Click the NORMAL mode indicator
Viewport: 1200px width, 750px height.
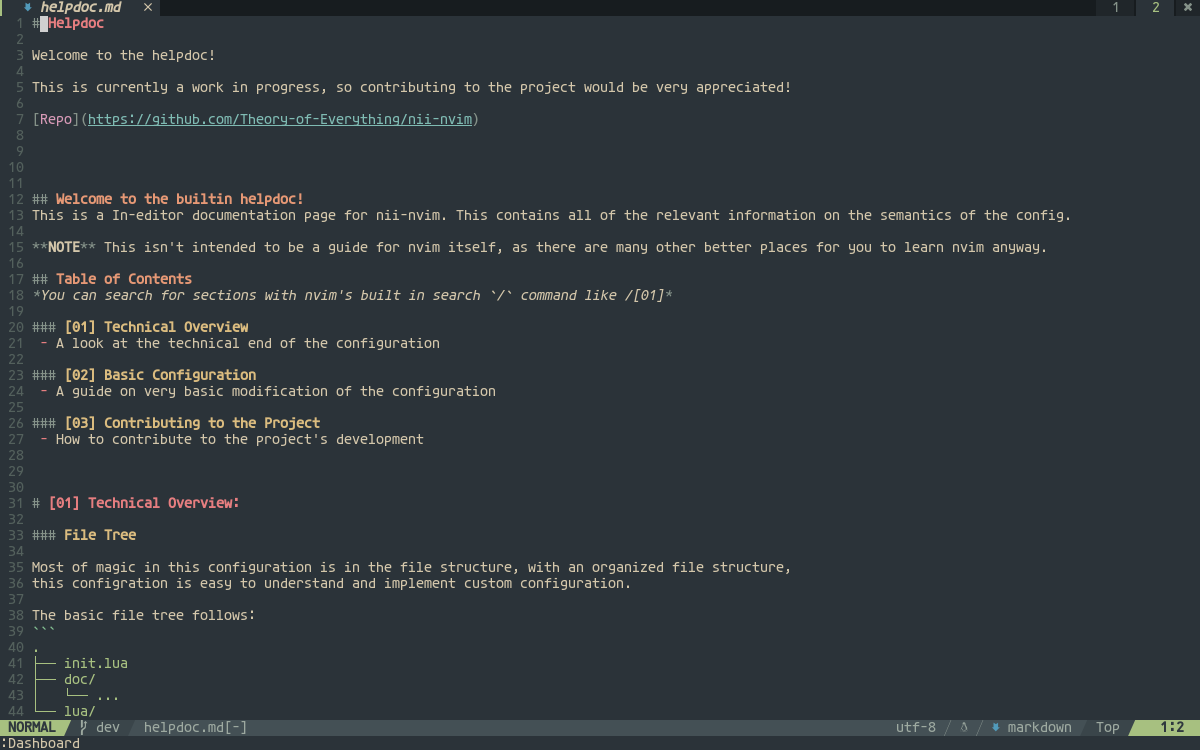32,727
